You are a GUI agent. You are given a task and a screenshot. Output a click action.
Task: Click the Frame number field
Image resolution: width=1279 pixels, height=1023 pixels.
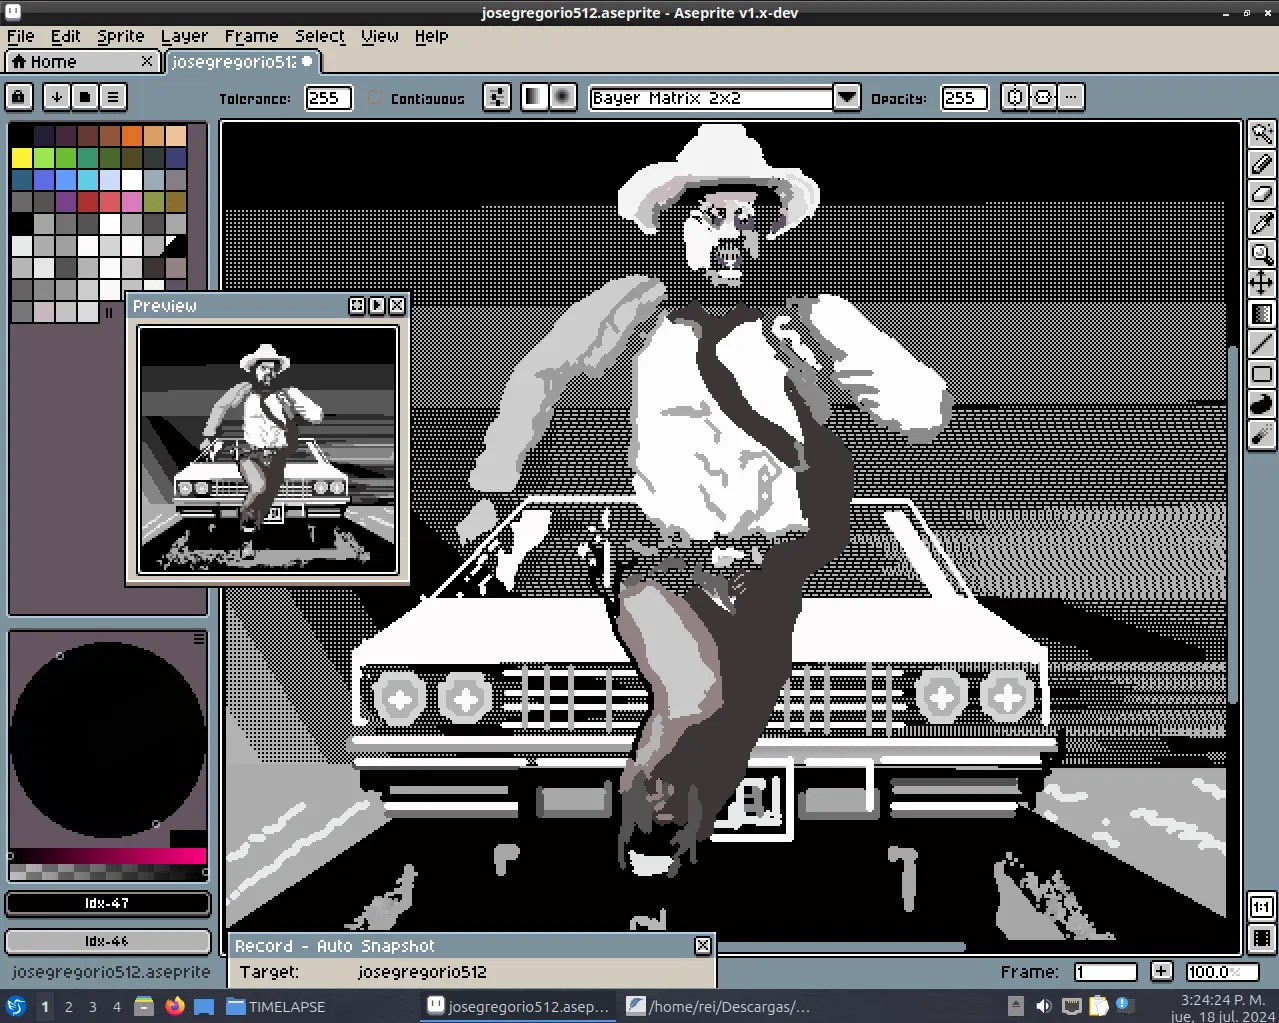[1105, 972]
